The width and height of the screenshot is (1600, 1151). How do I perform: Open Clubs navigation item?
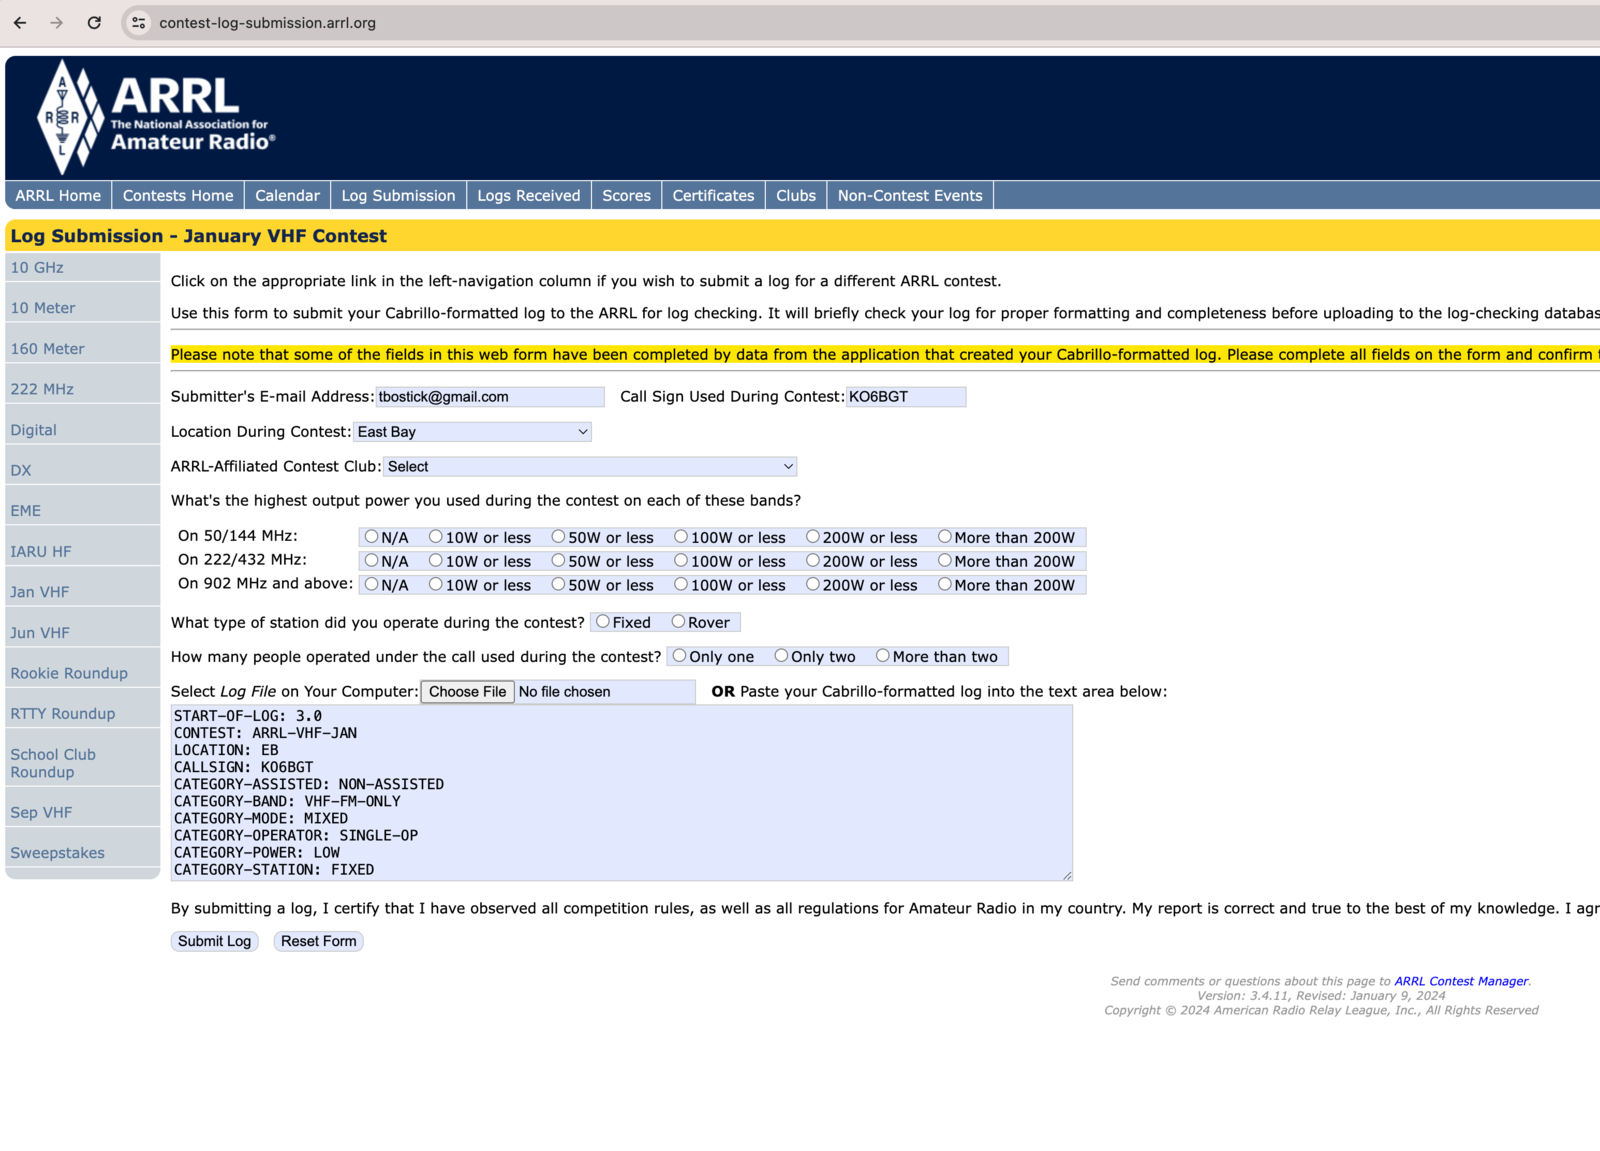(x=796, y=195)
